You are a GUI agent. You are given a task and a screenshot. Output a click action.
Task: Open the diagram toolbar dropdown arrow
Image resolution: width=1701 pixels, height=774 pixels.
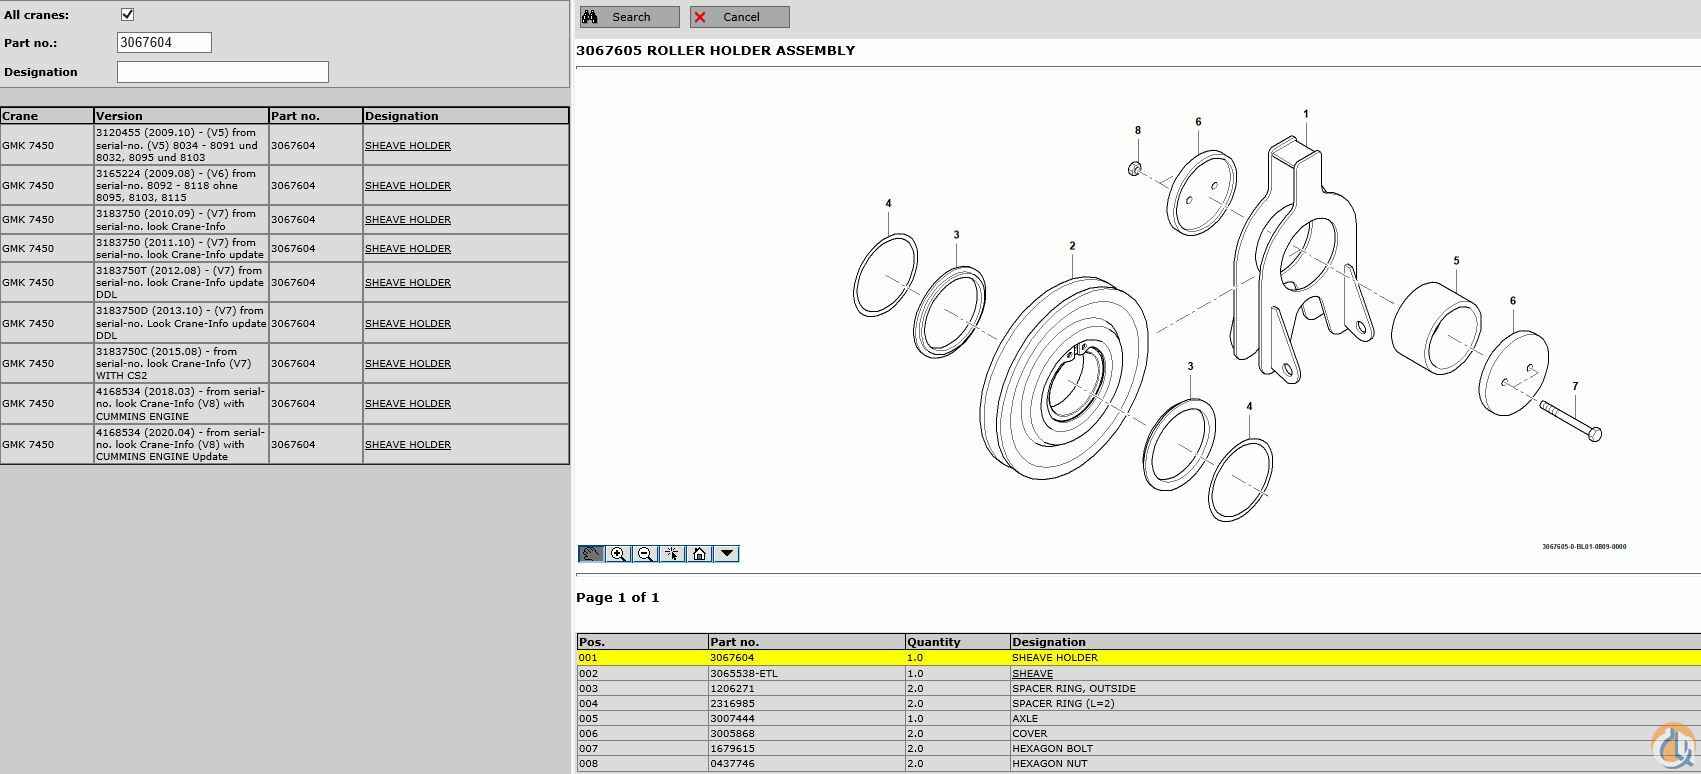[x=727, y=554]
